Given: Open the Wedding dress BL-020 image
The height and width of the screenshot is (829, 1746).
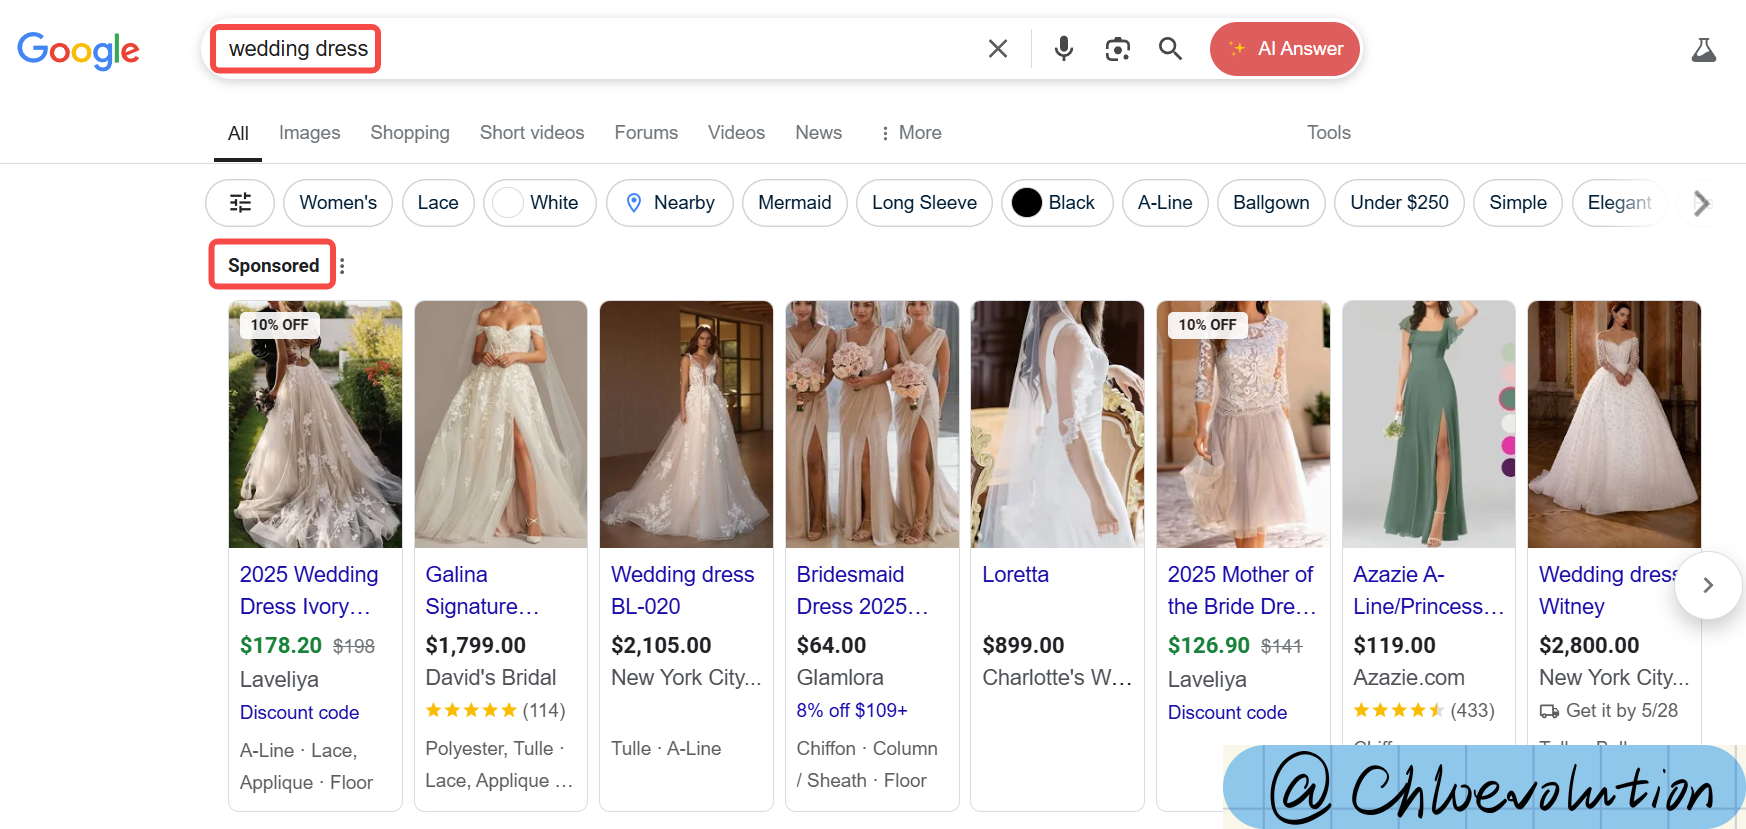Looking at the screenshot, I should (686, 424).
